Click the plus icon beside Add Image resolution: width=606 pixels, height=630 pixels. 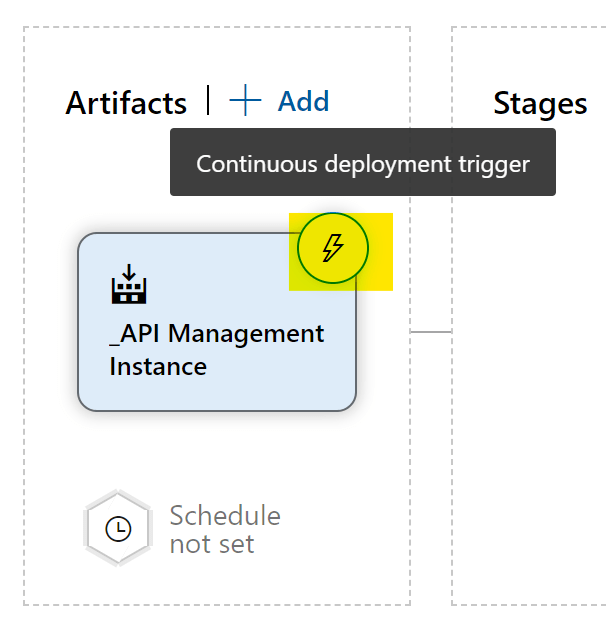[x=245, y=101]
